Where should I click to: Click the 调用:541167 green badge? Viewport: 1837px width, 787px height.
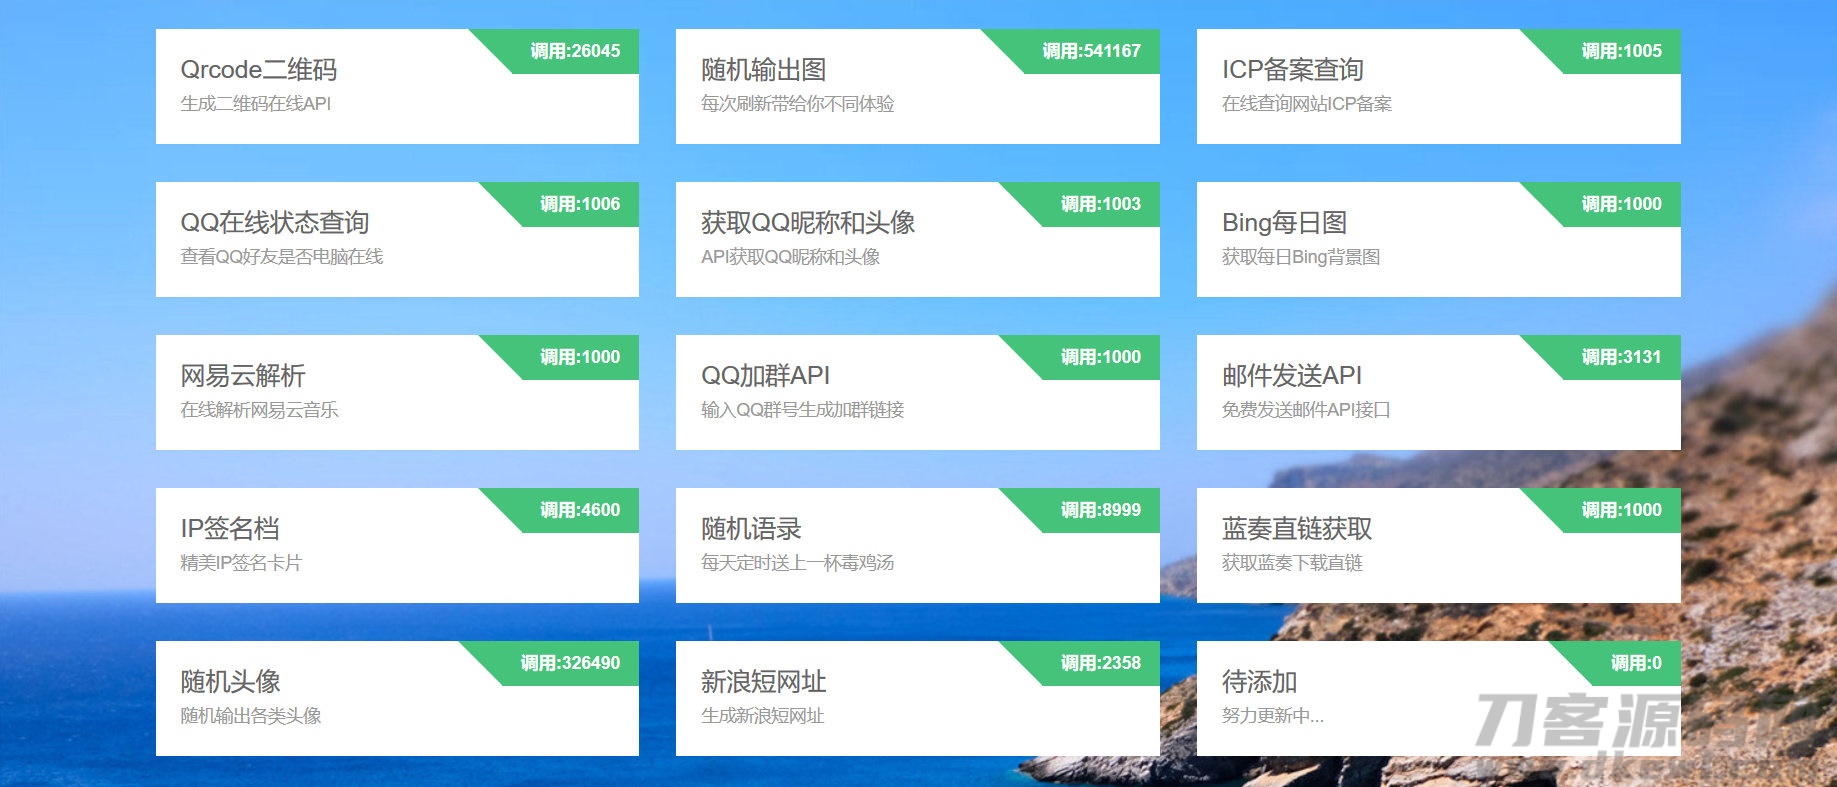(x=1090, y=51)
